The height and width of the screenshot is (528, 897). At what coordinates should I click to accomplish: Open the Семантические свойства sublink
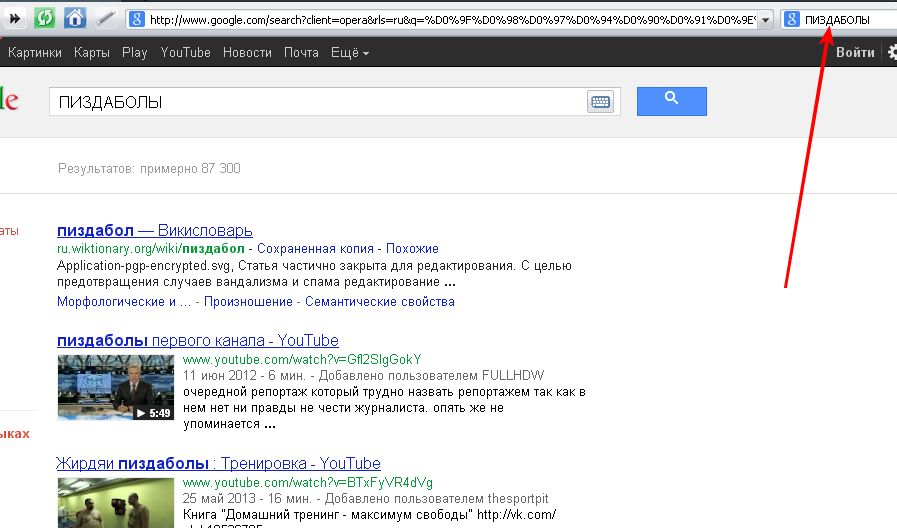point(380,301)
